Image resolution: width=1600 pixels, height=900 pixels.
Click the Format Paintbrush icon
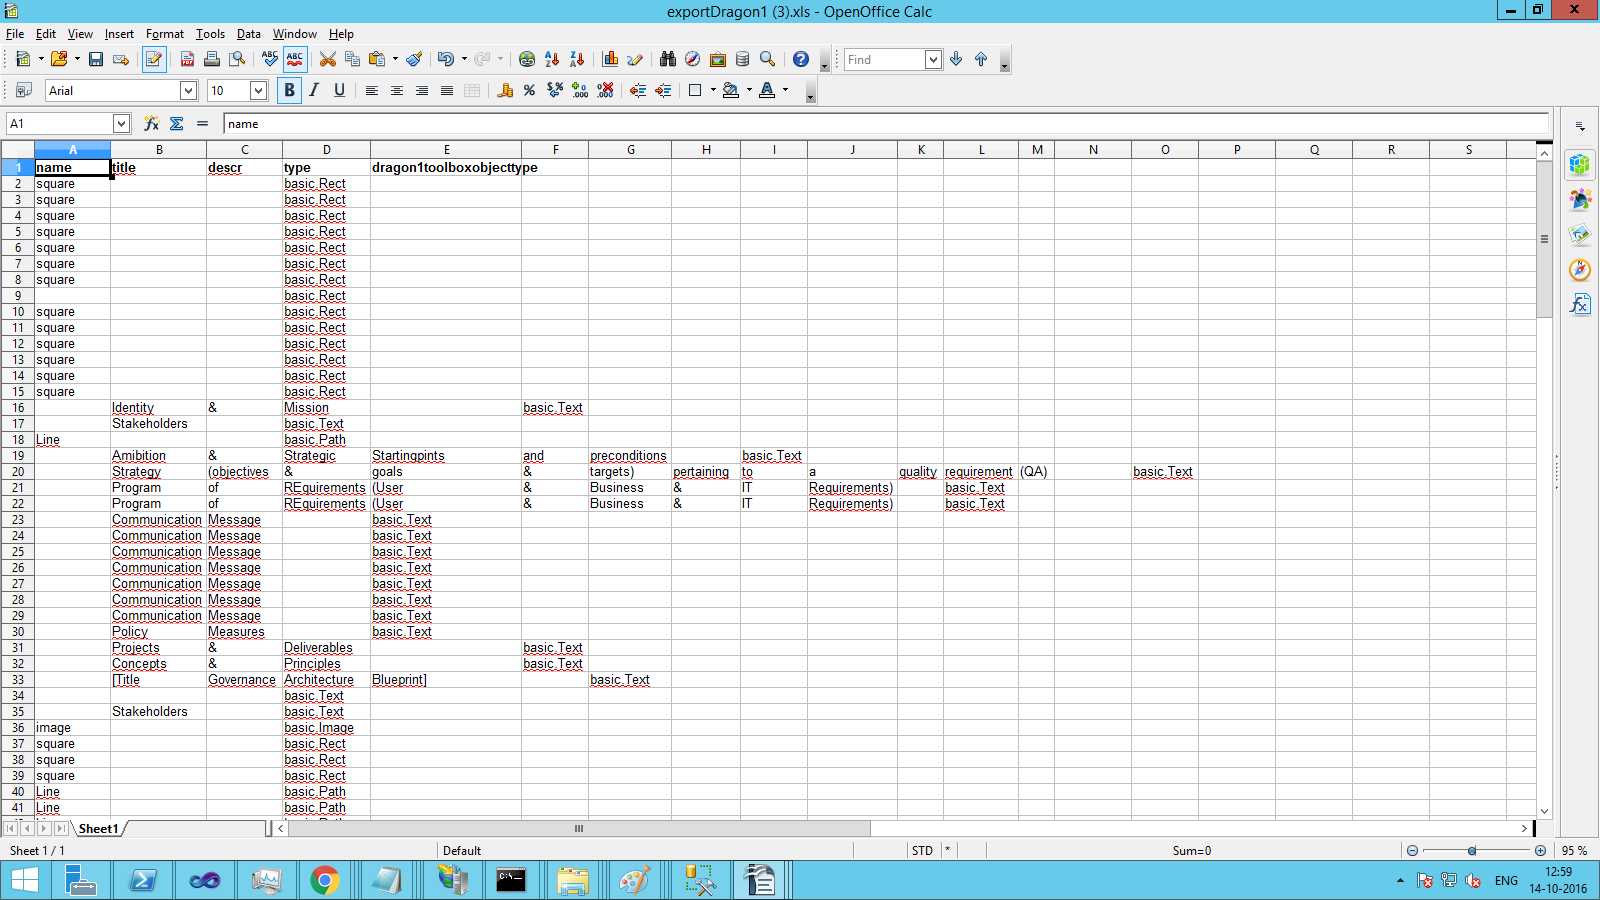(x=414, y=60)
